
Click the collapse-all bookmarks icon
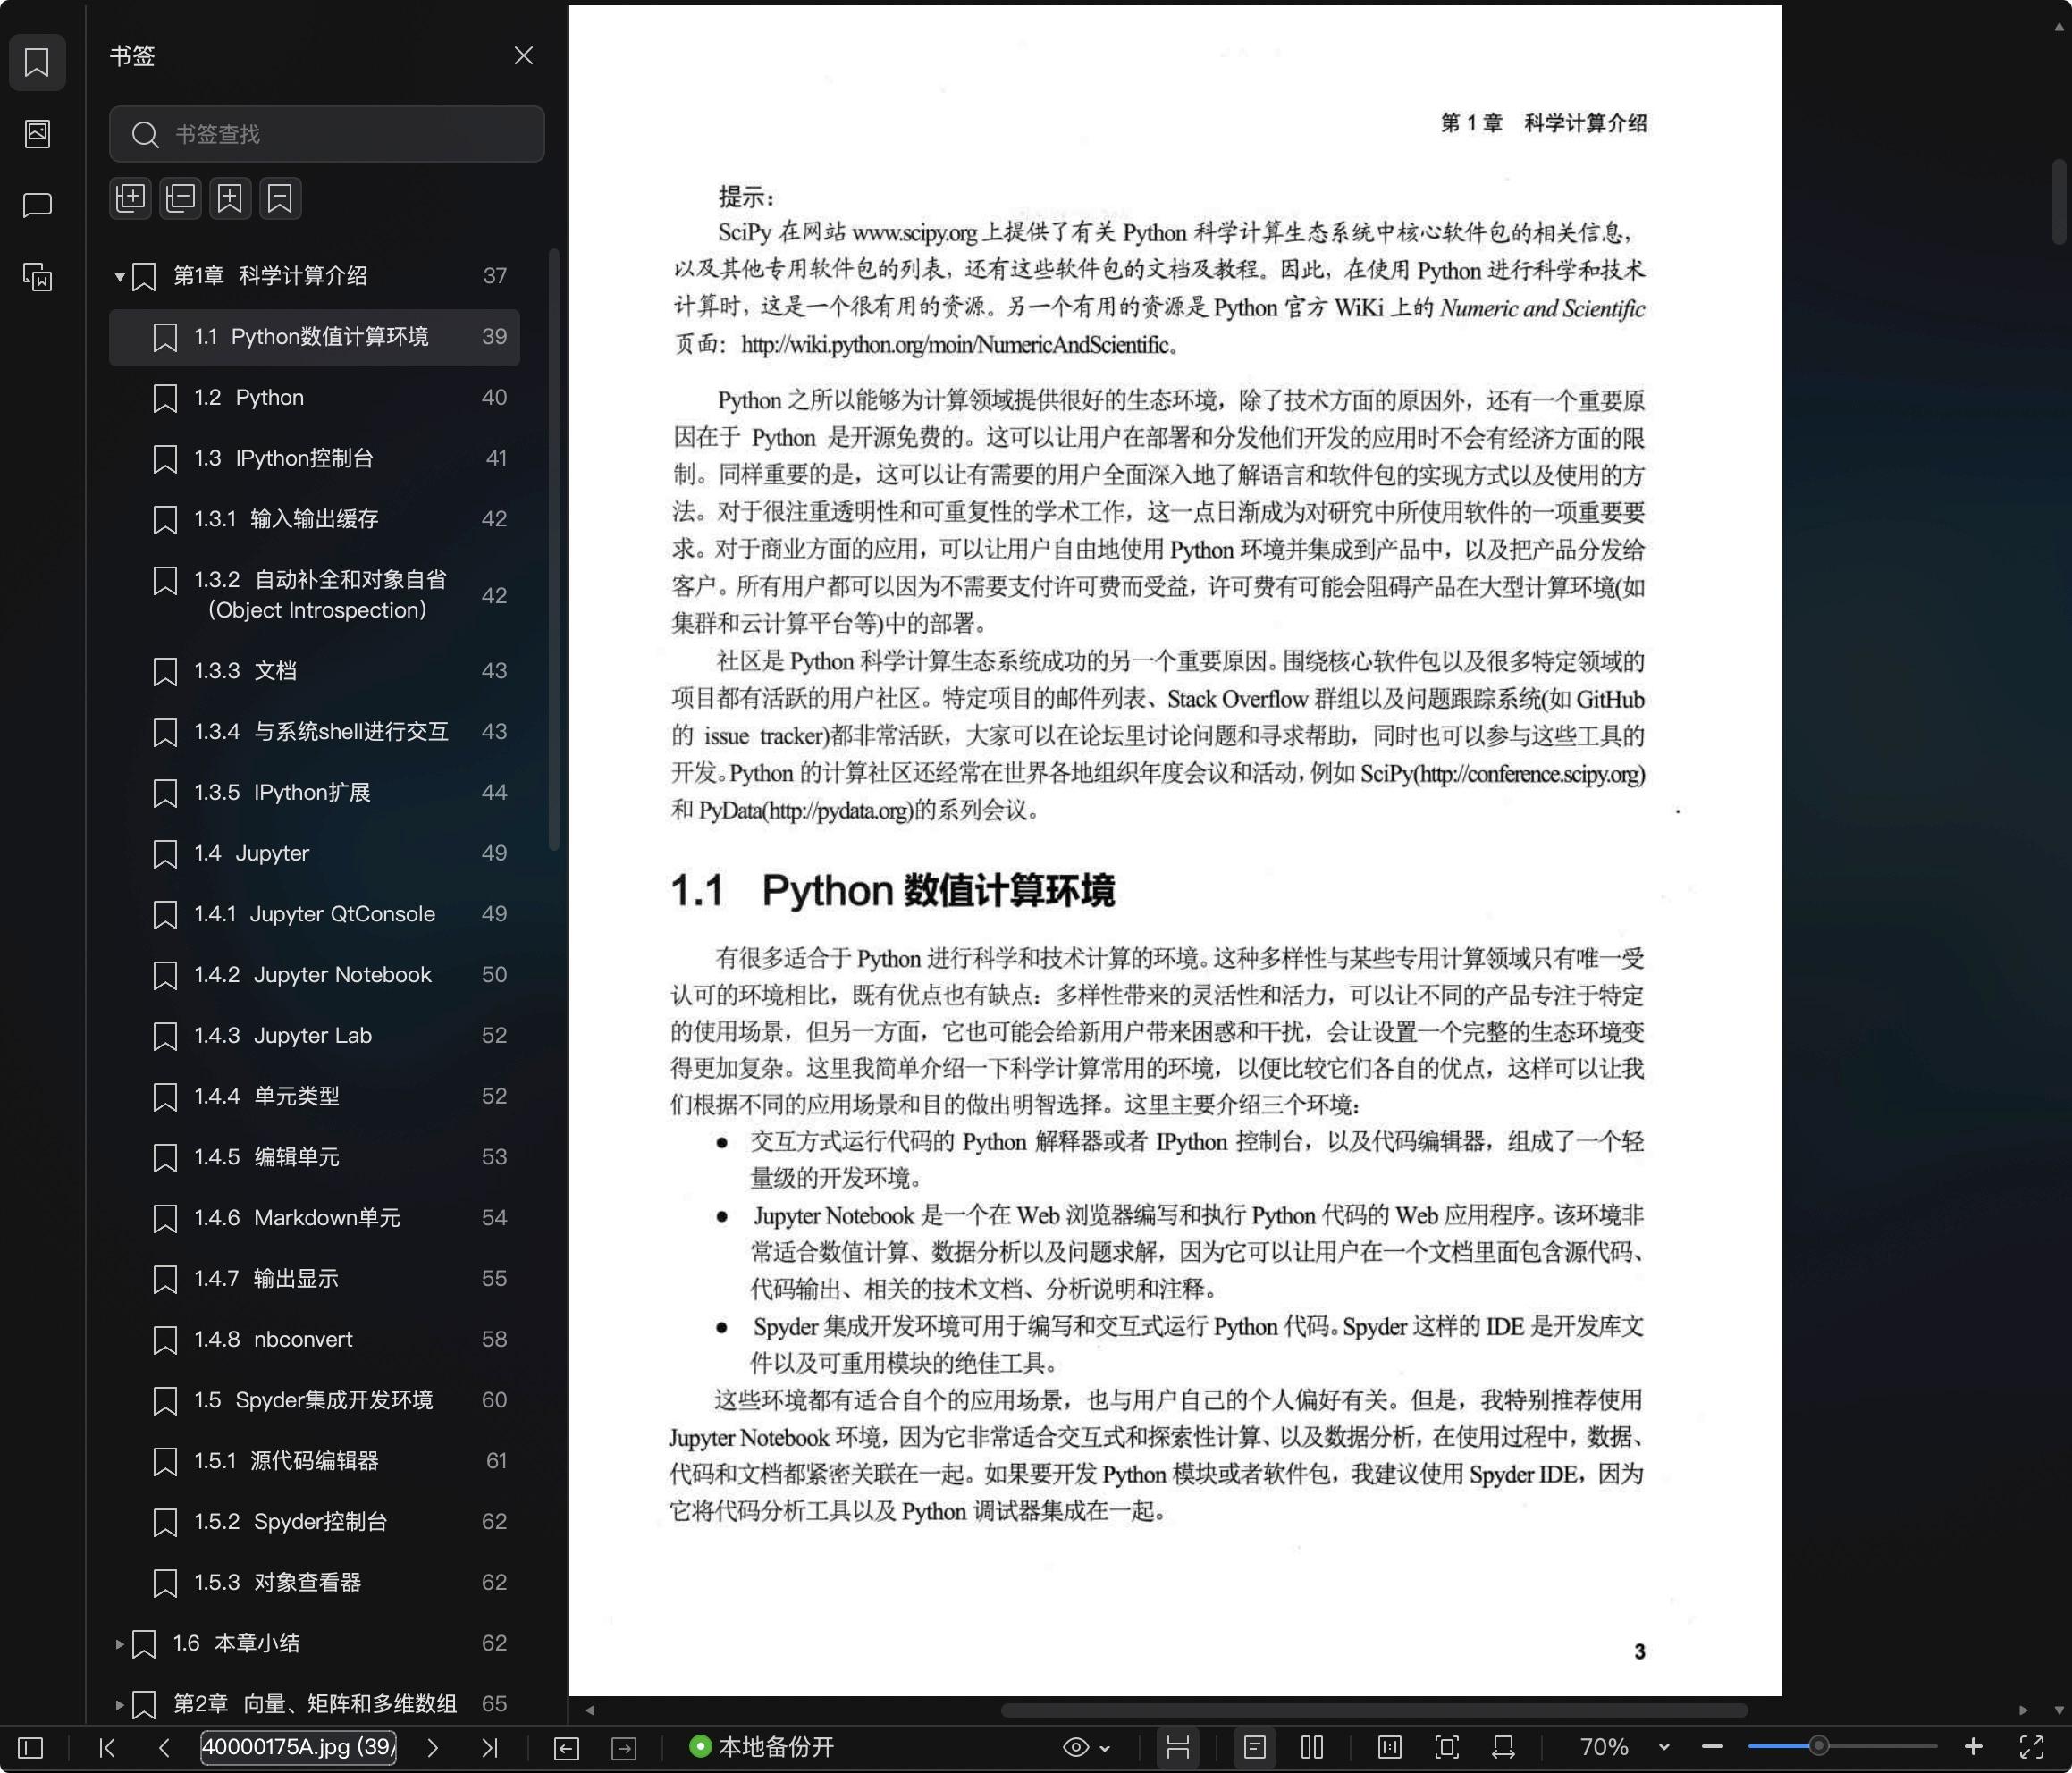click(x=180, y=198)
